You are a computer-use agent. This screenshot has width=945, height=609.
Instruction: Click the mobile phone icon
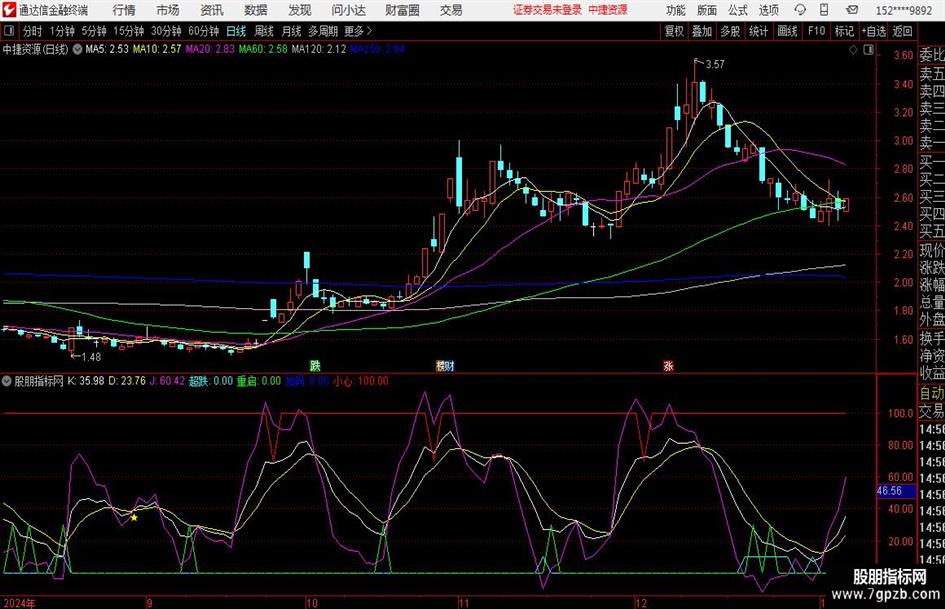click(824, 10)
